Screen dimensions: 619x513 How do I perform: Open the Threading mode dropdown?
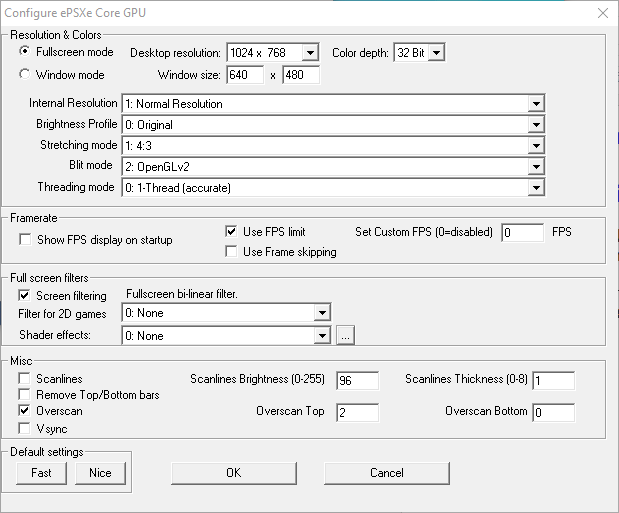pos(333,188)
